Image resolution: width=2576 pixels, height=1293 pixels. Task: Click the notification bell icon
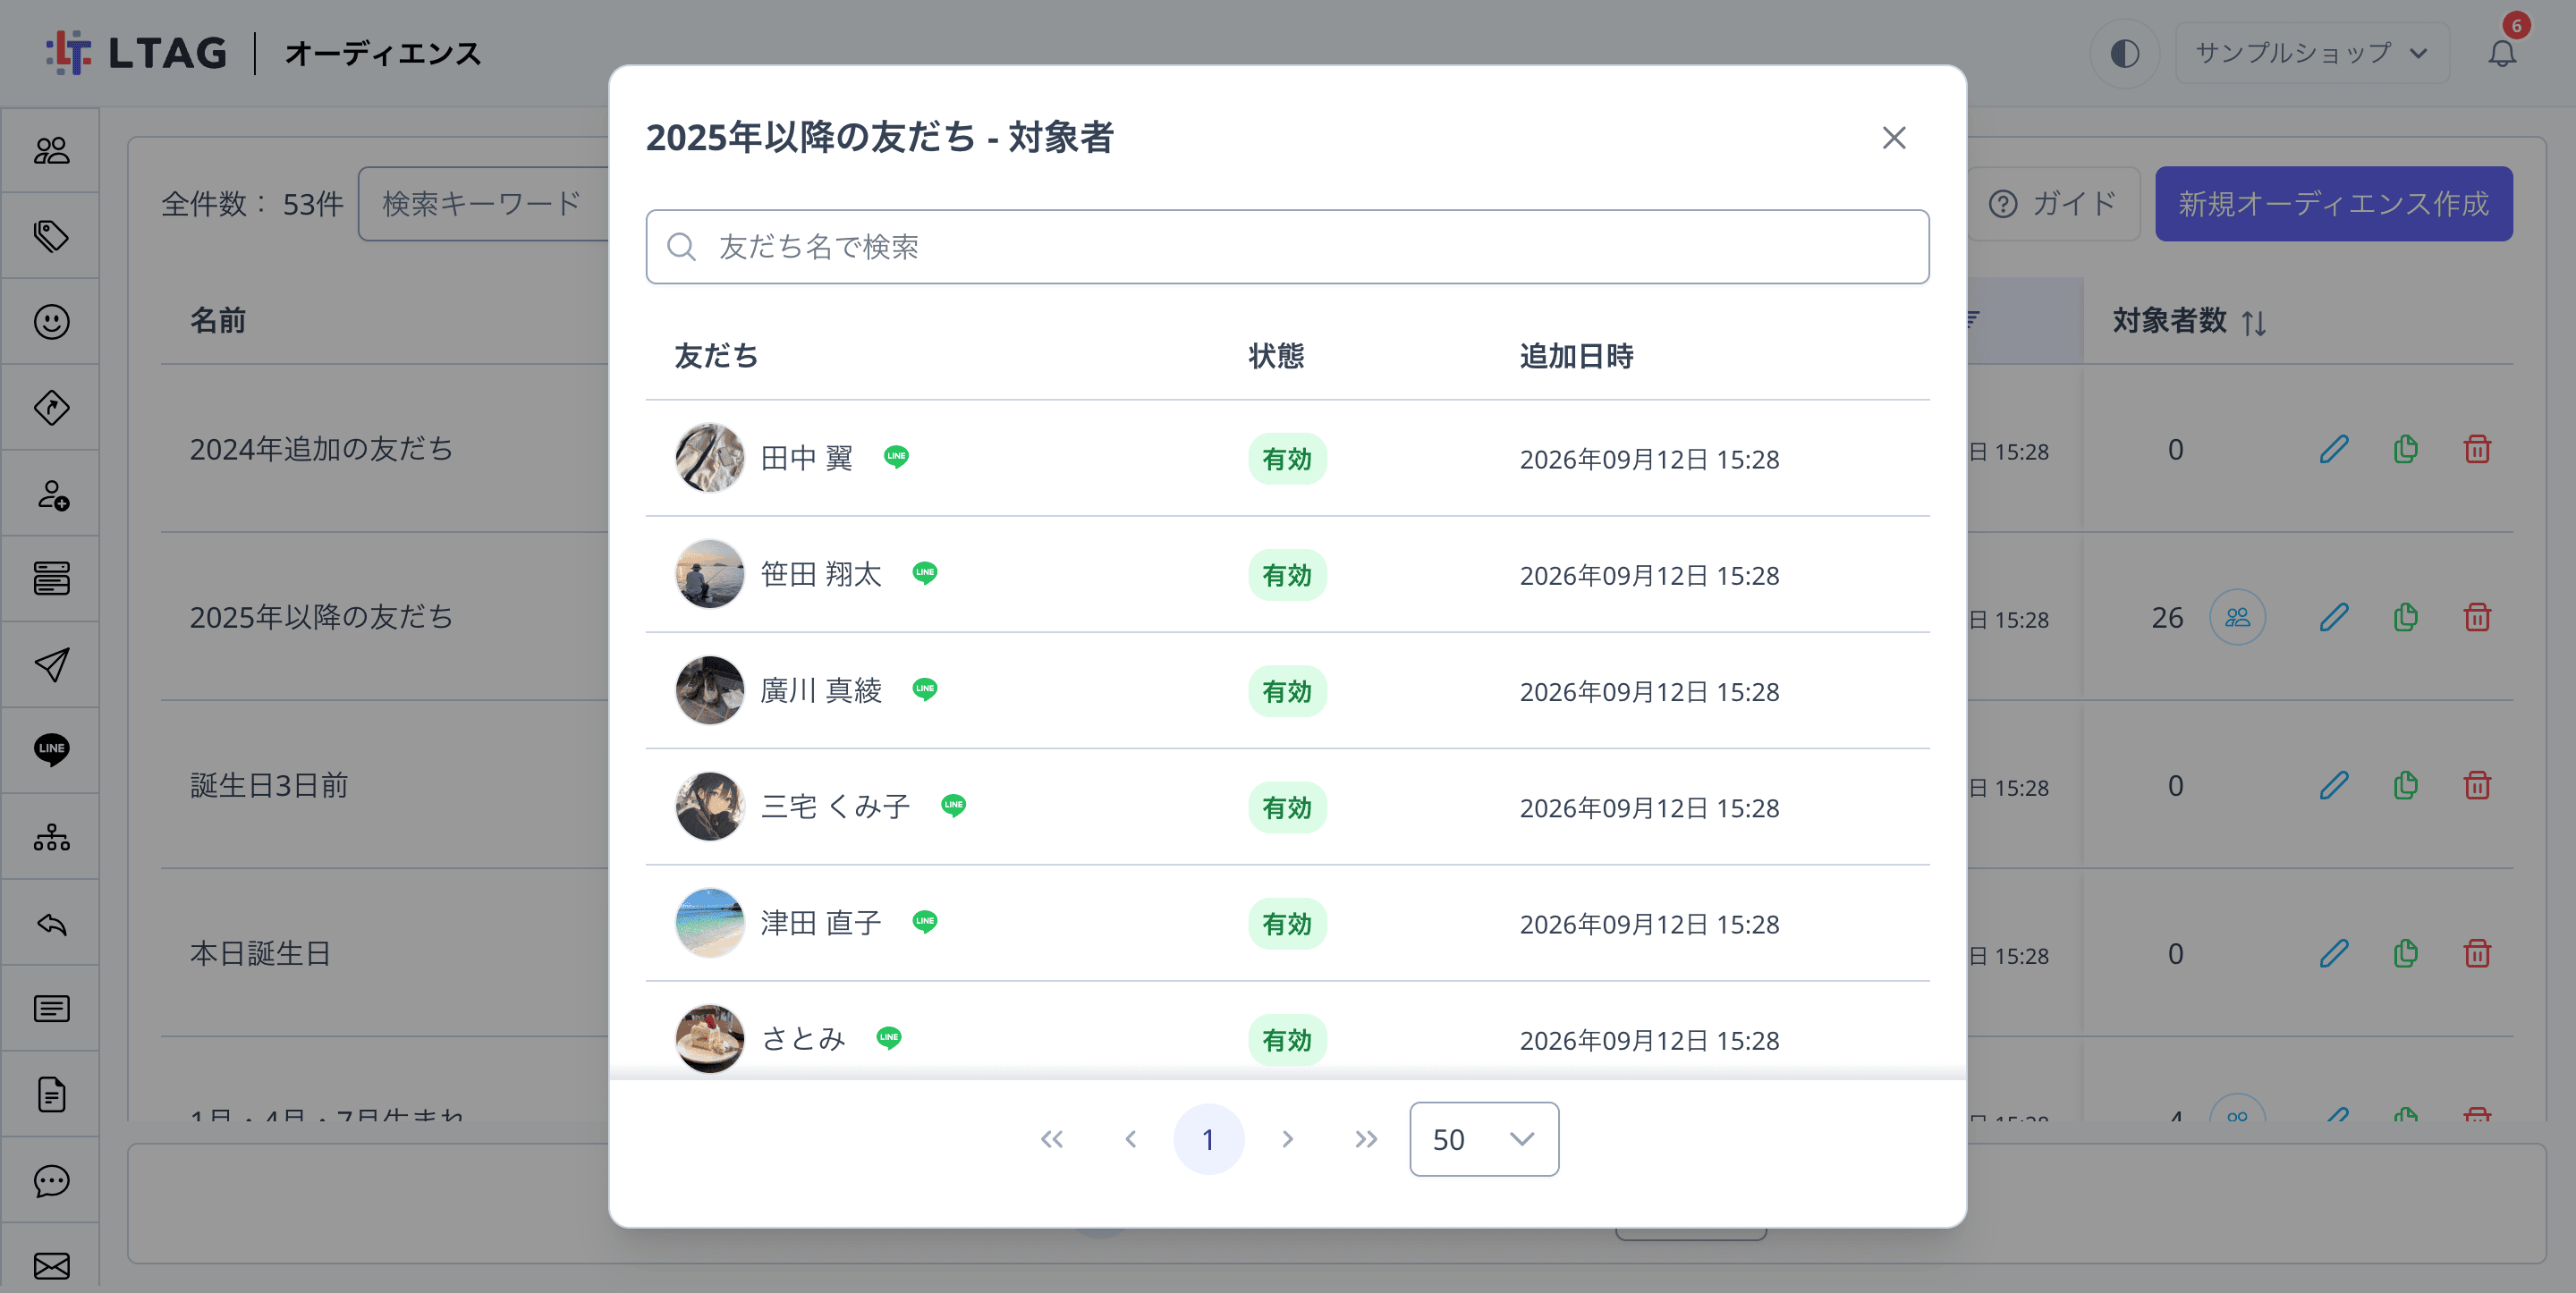click(x=2502, y=53)
